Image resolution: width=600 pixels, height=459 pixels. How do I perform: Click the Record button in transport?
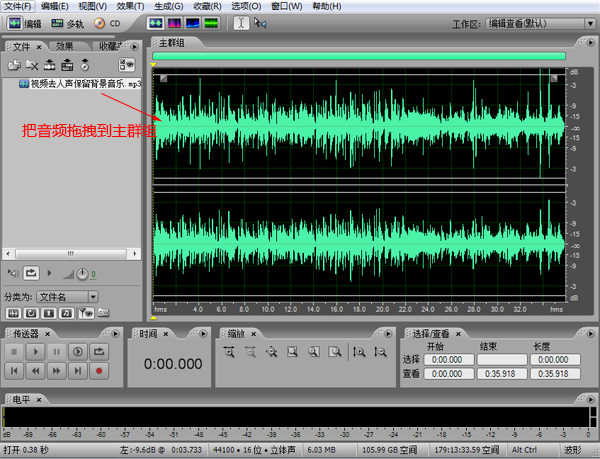pos(99,371)
